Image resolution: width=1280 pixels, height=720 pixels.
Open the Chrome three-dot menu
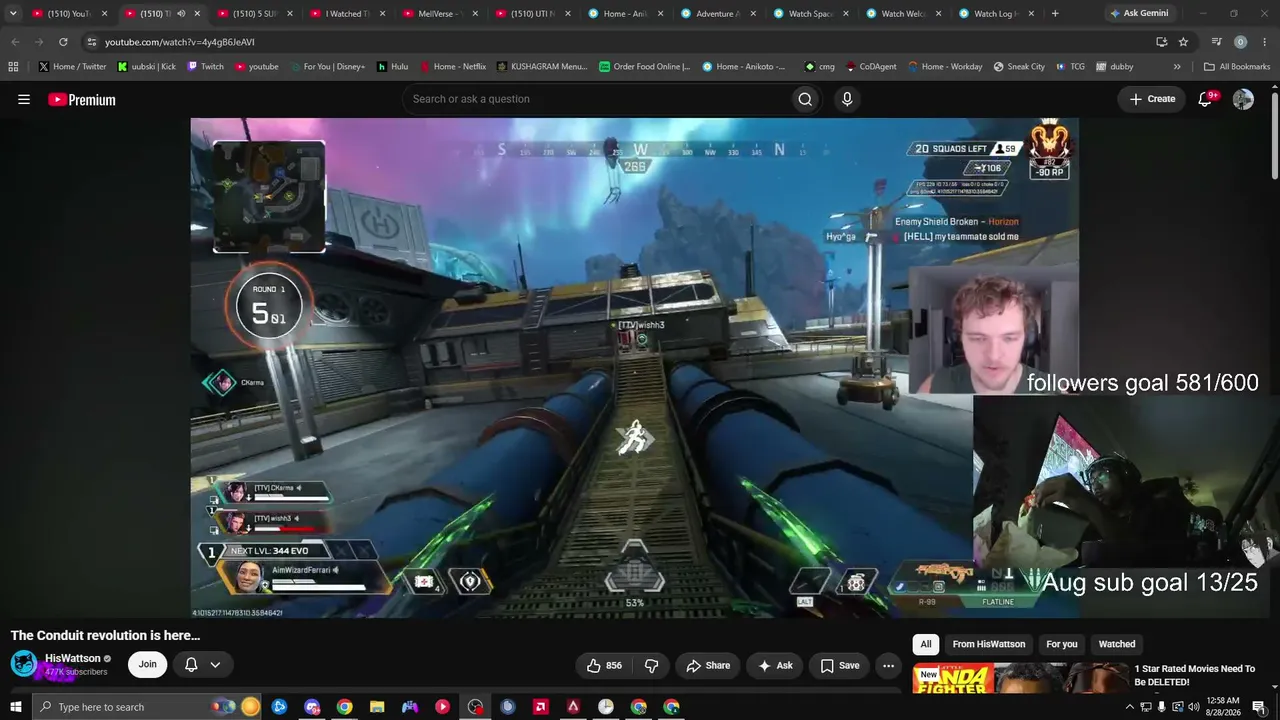(x=1264, y=42)
